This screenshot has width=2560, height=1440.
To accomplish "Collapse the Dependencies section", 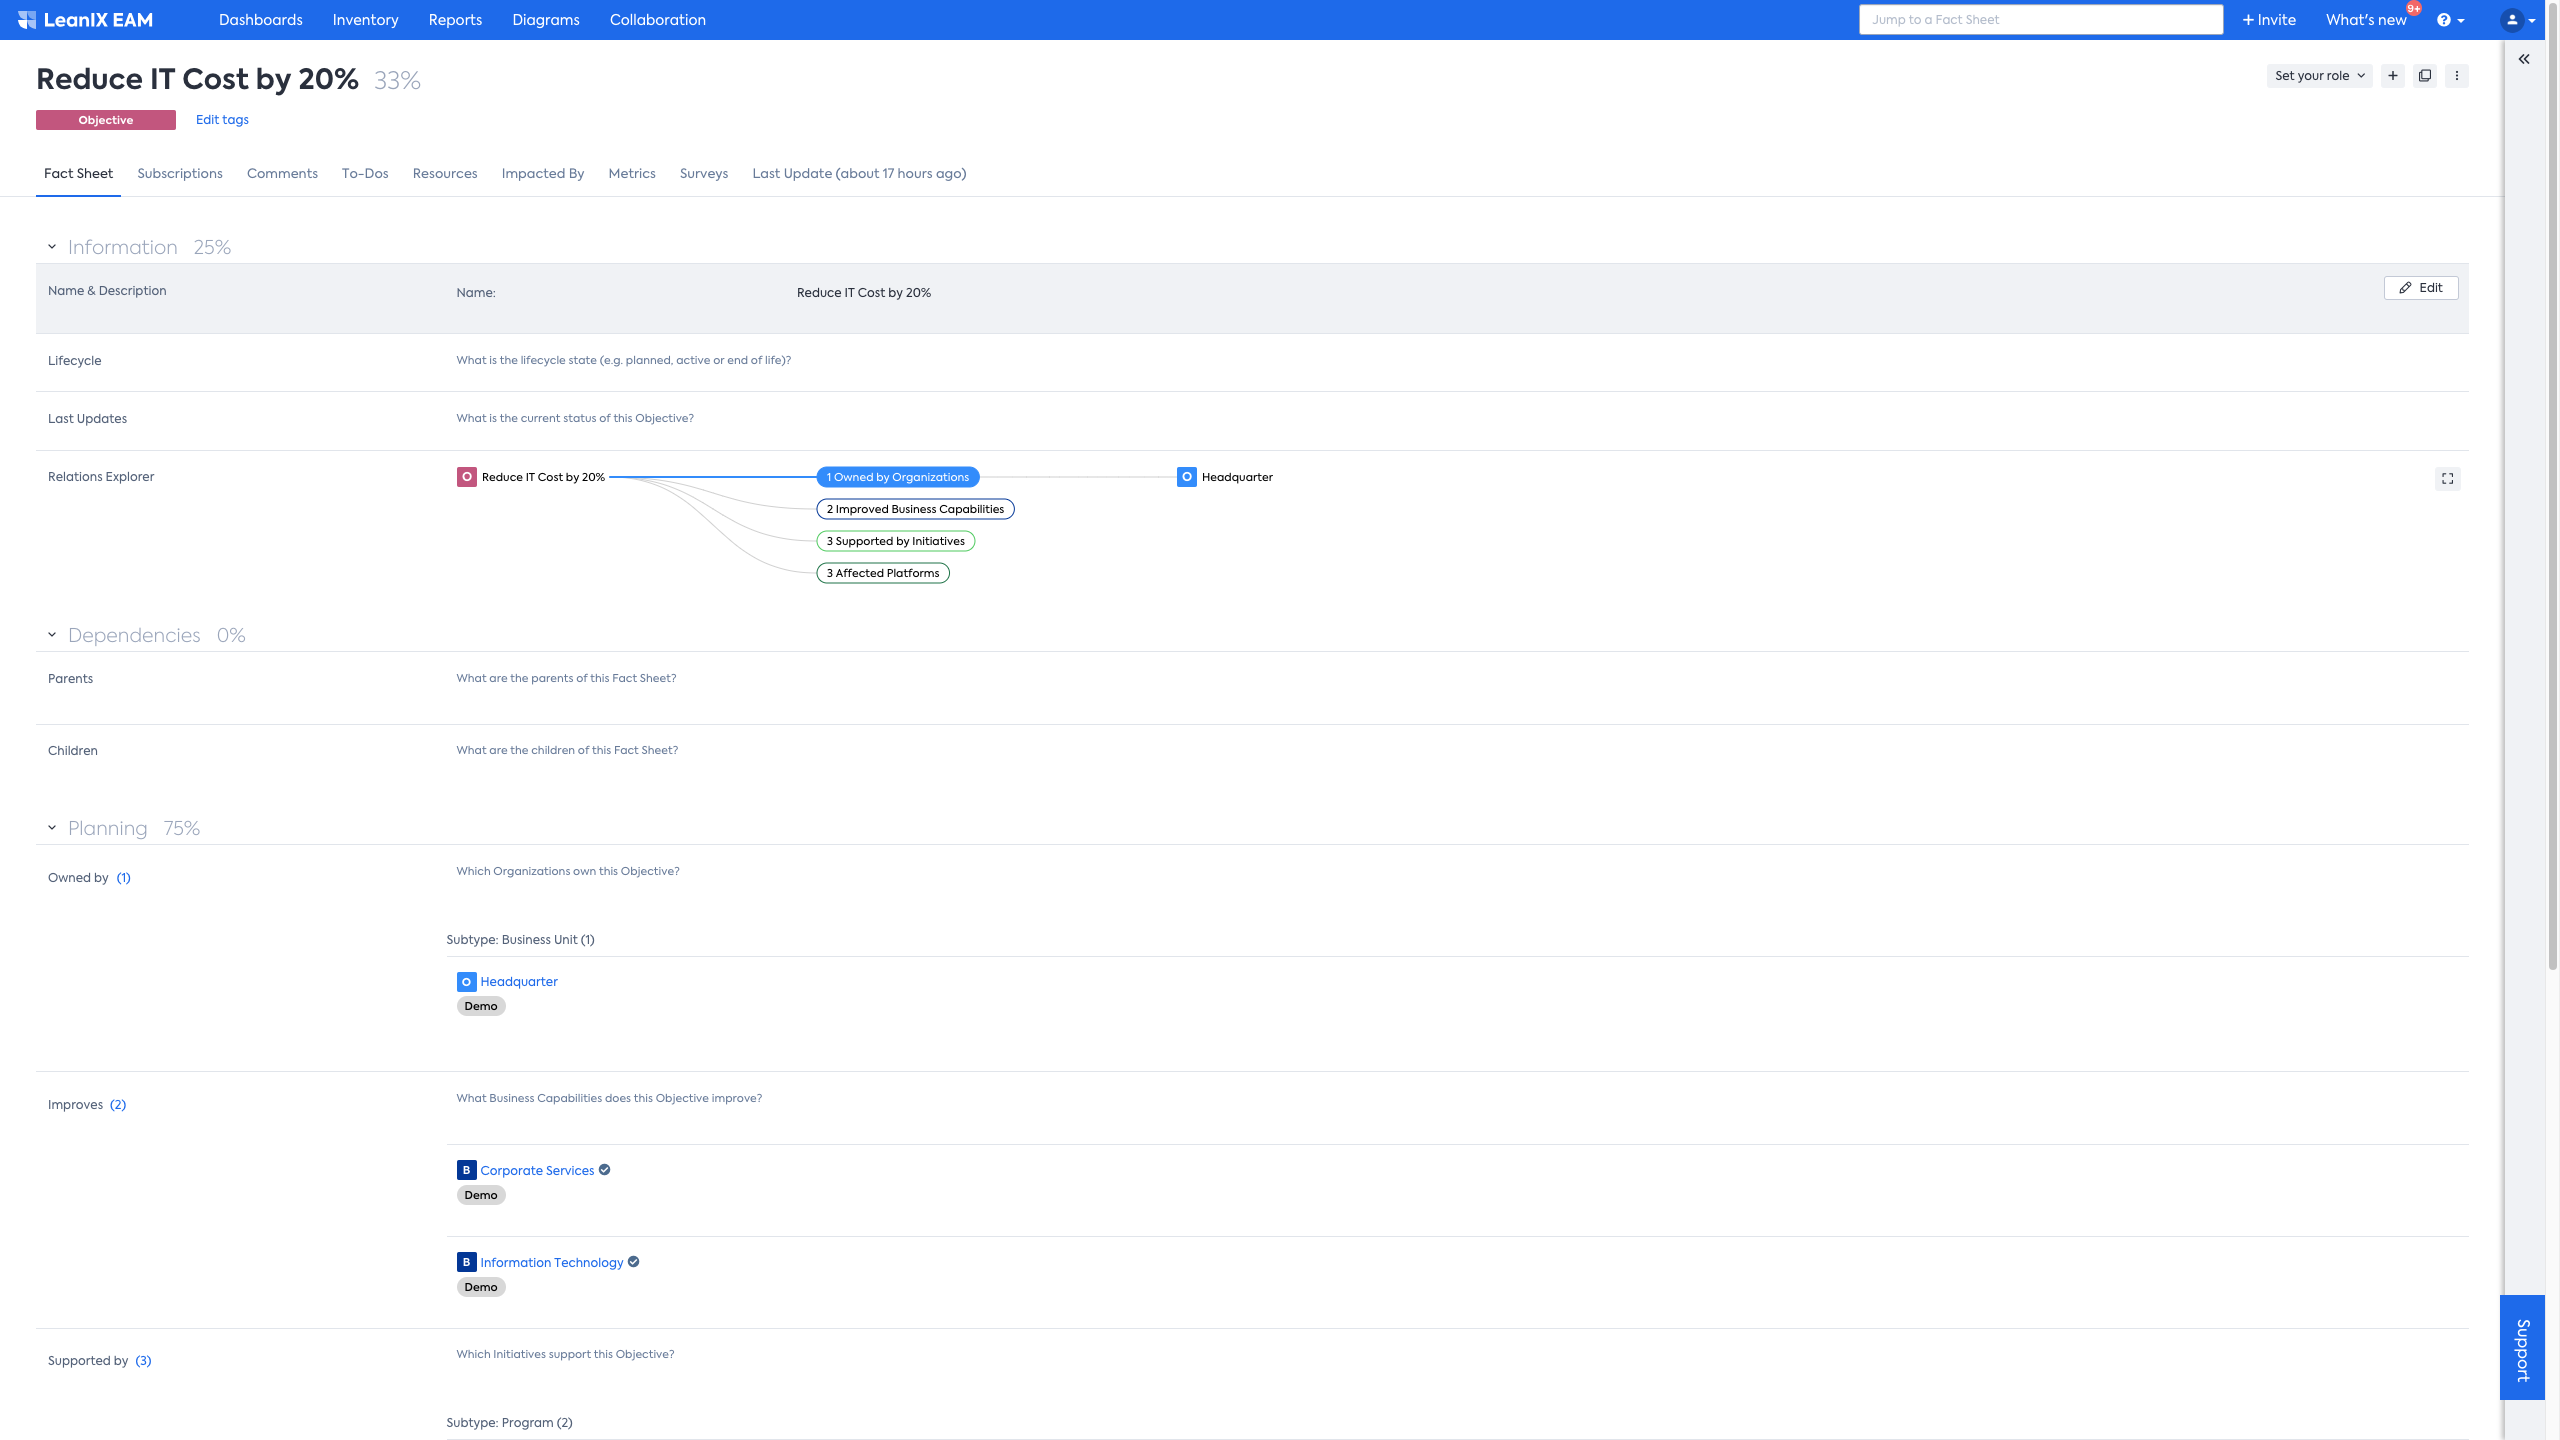I will pos(52,635).
